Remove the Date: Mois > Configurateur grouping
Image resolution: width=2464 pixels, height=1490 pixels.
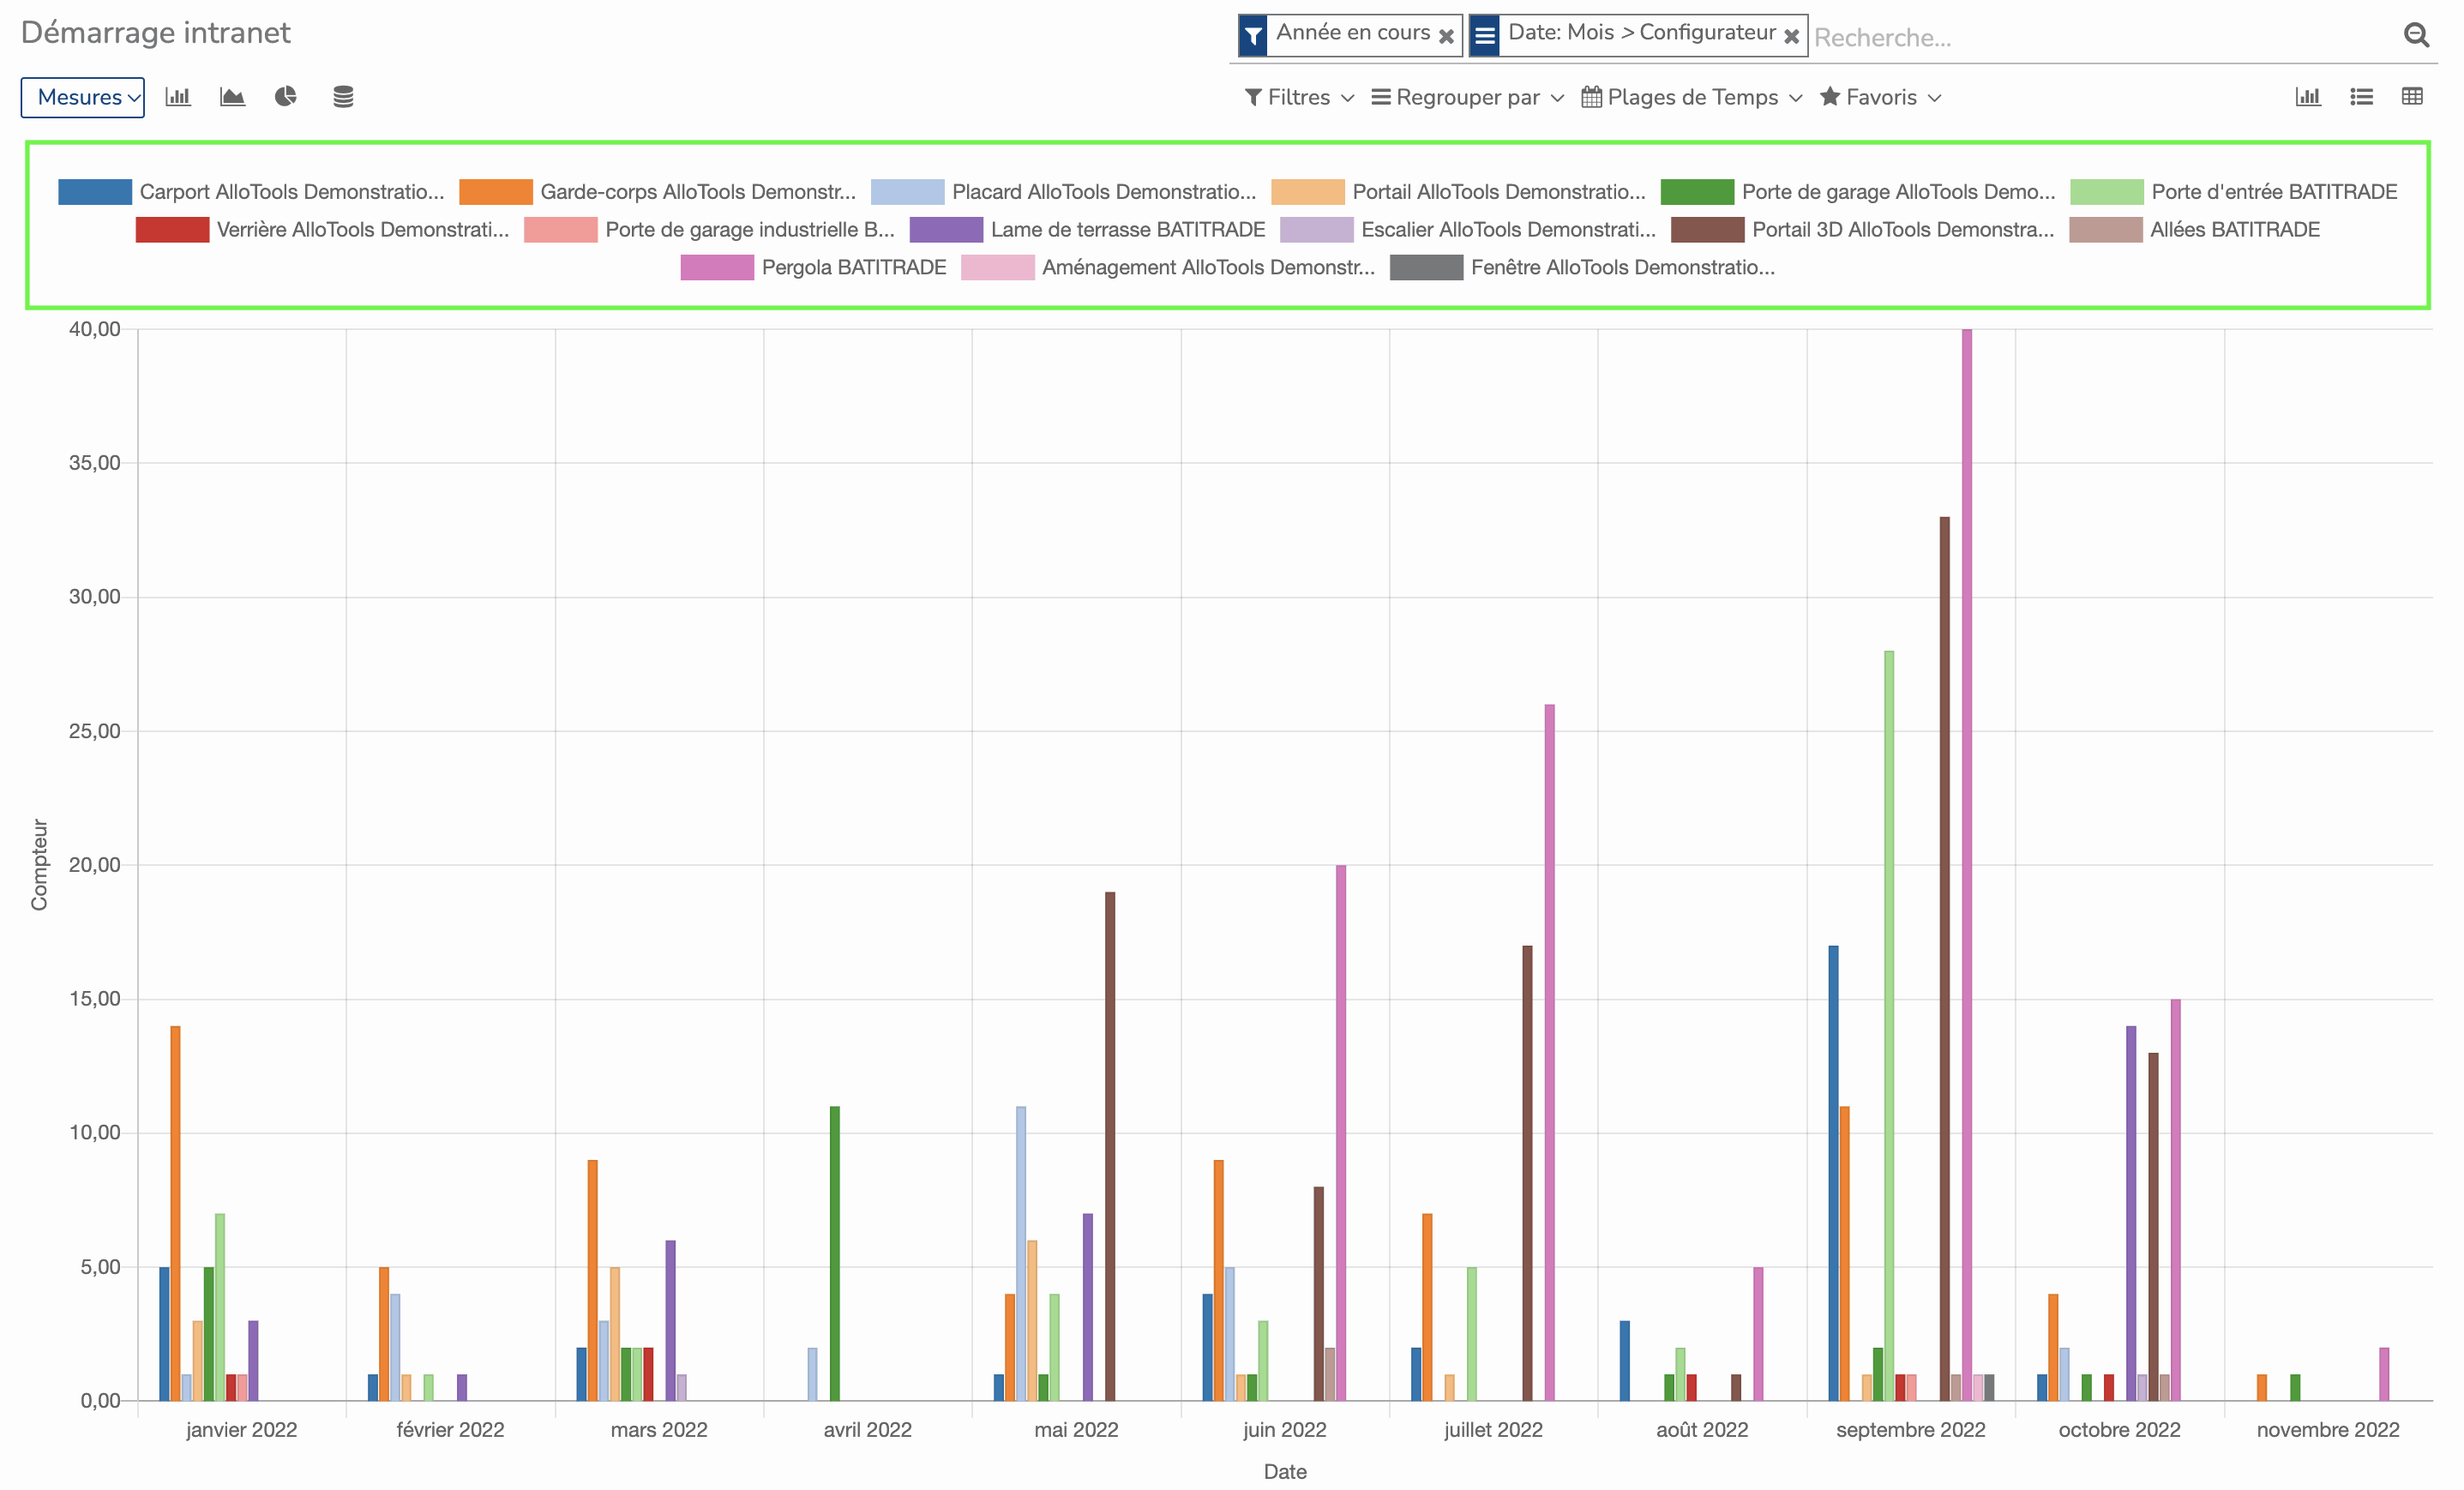pyautogui.click(x=1791, y=36)
